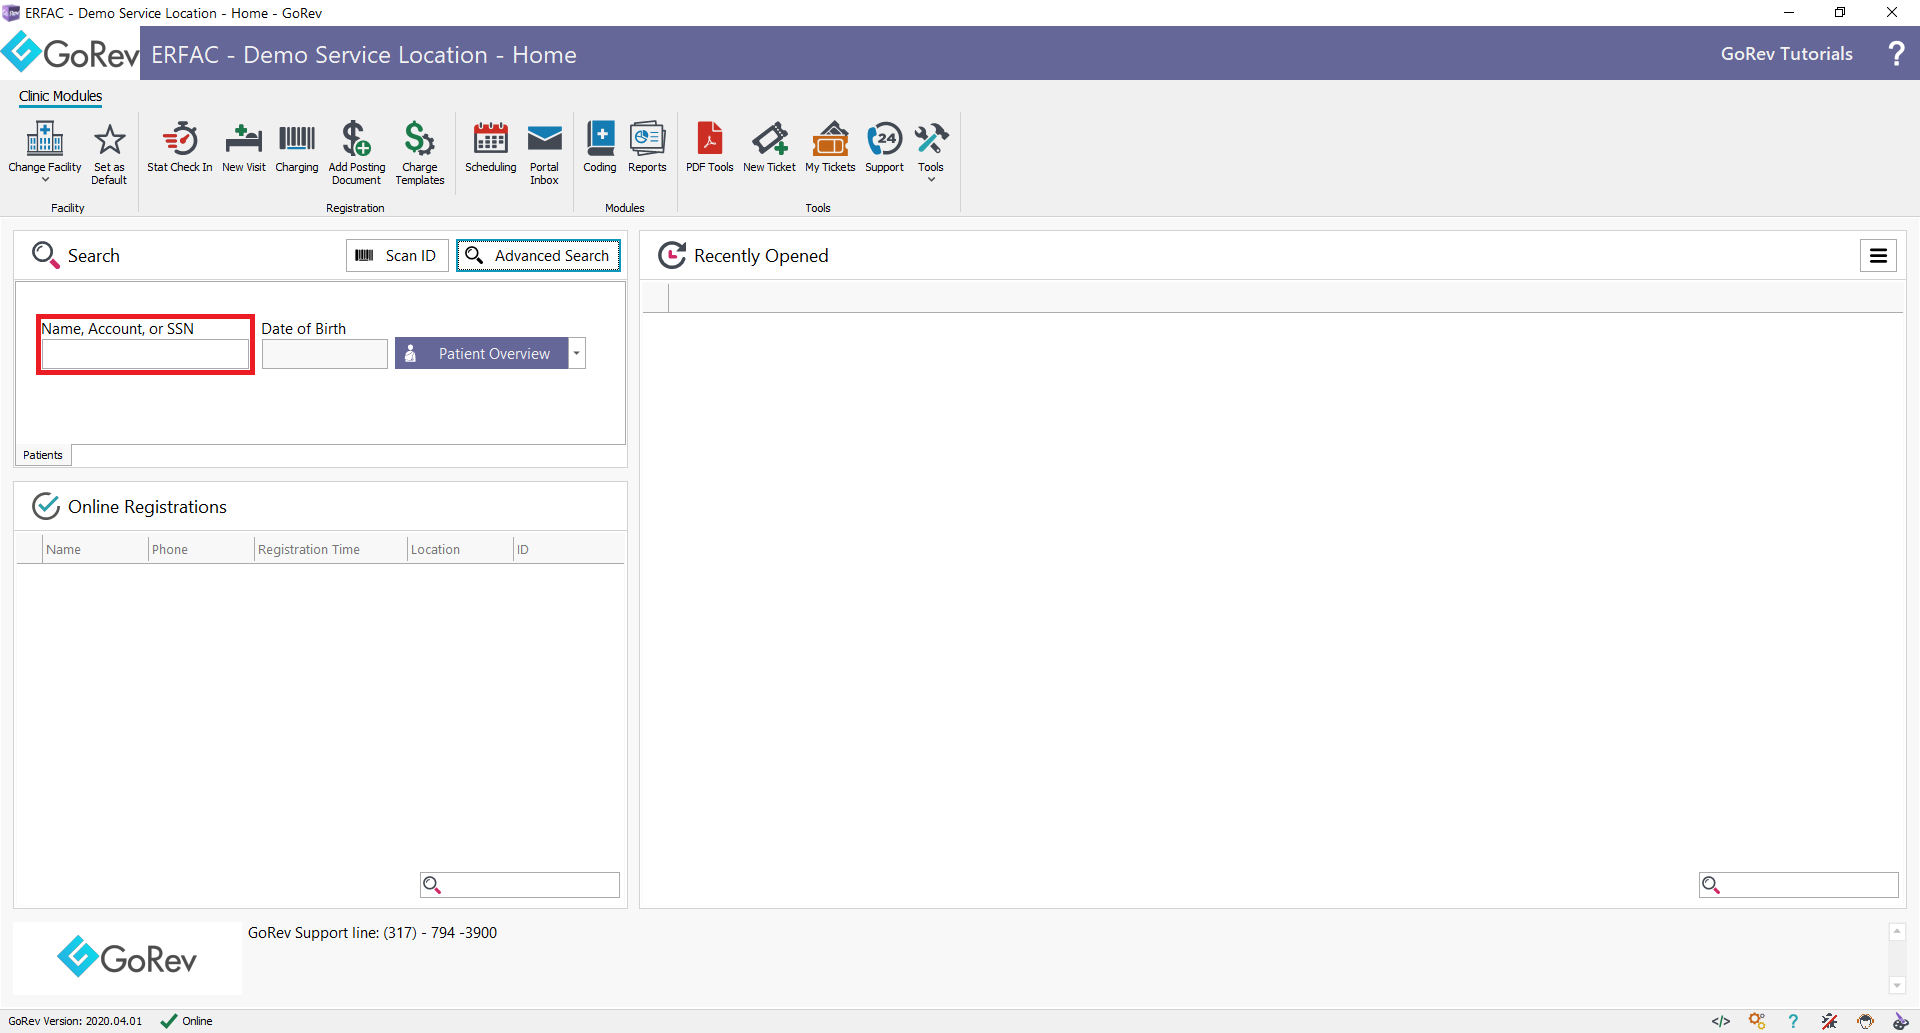Sort Online Registrations by Name column

tap(95, 550)
